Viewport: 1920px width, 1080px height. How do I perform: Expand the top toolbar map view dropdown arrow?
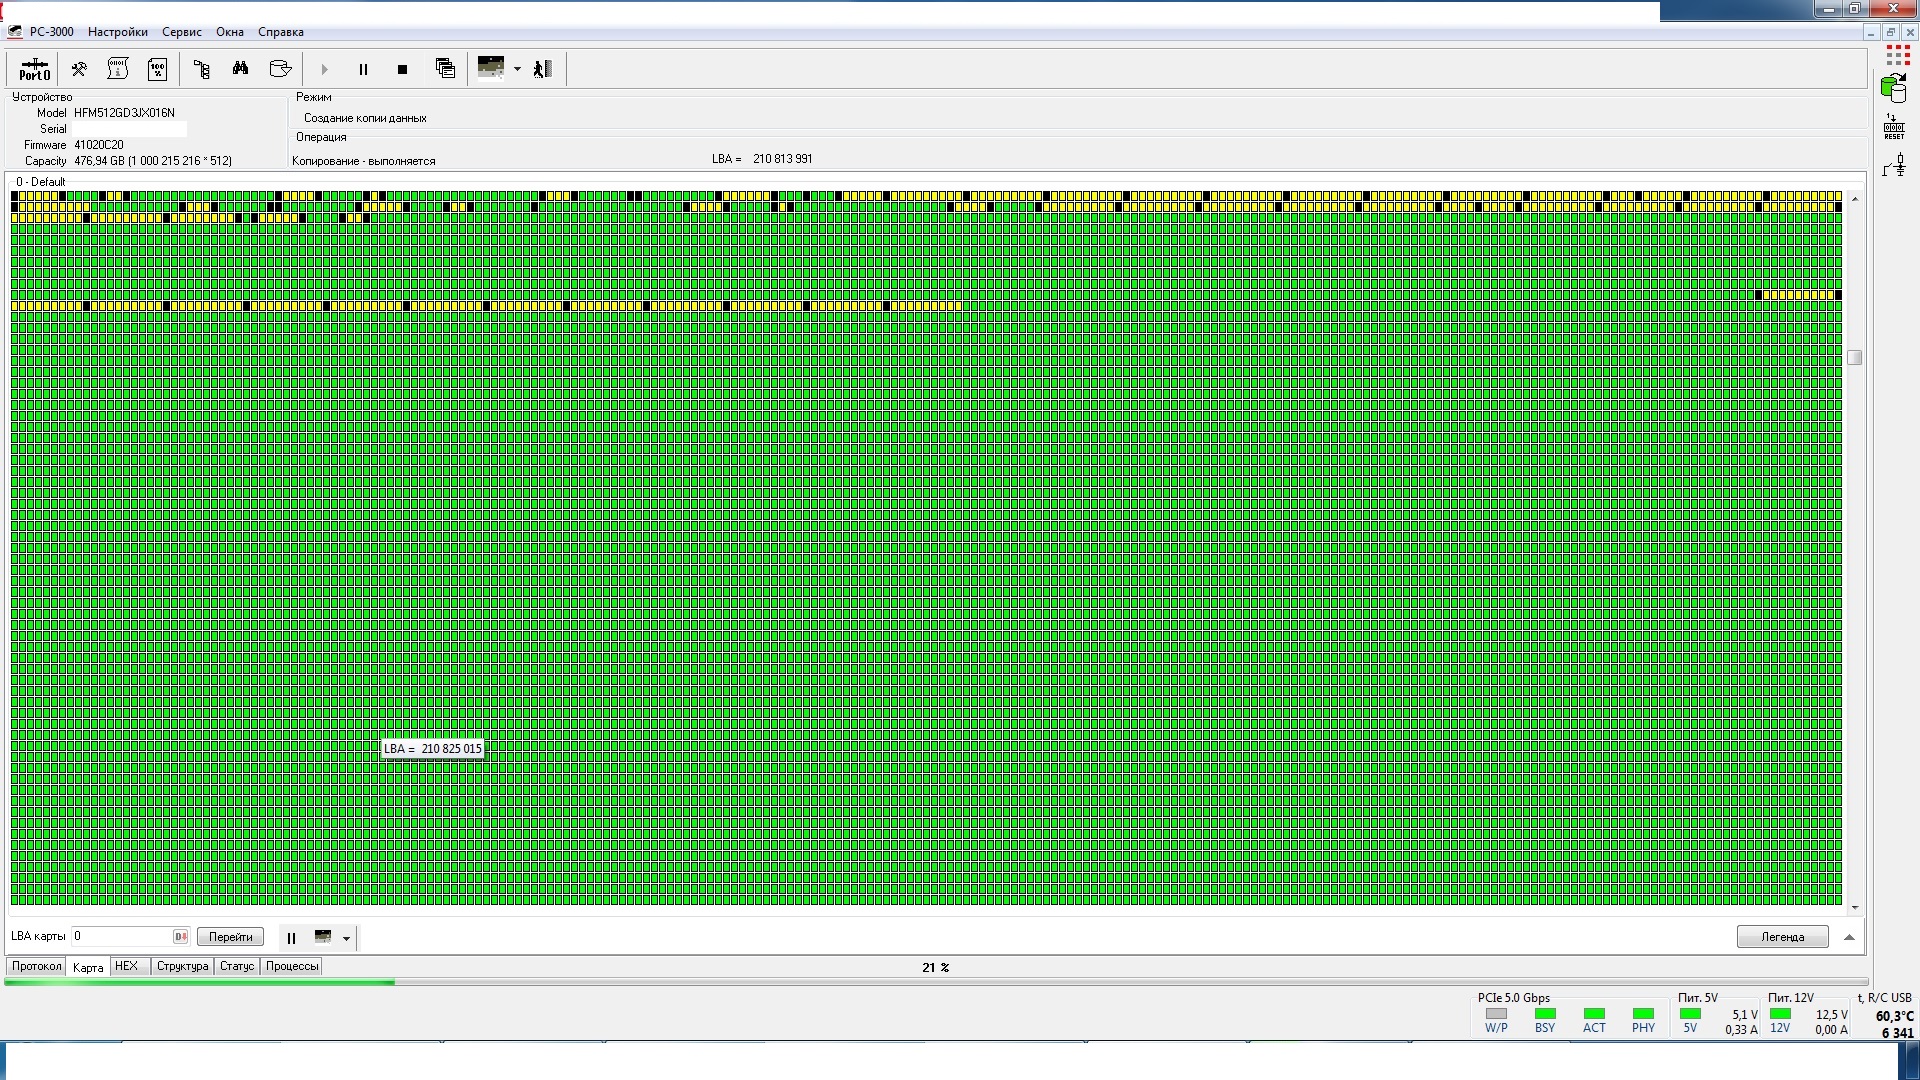[x=517, y=69]
